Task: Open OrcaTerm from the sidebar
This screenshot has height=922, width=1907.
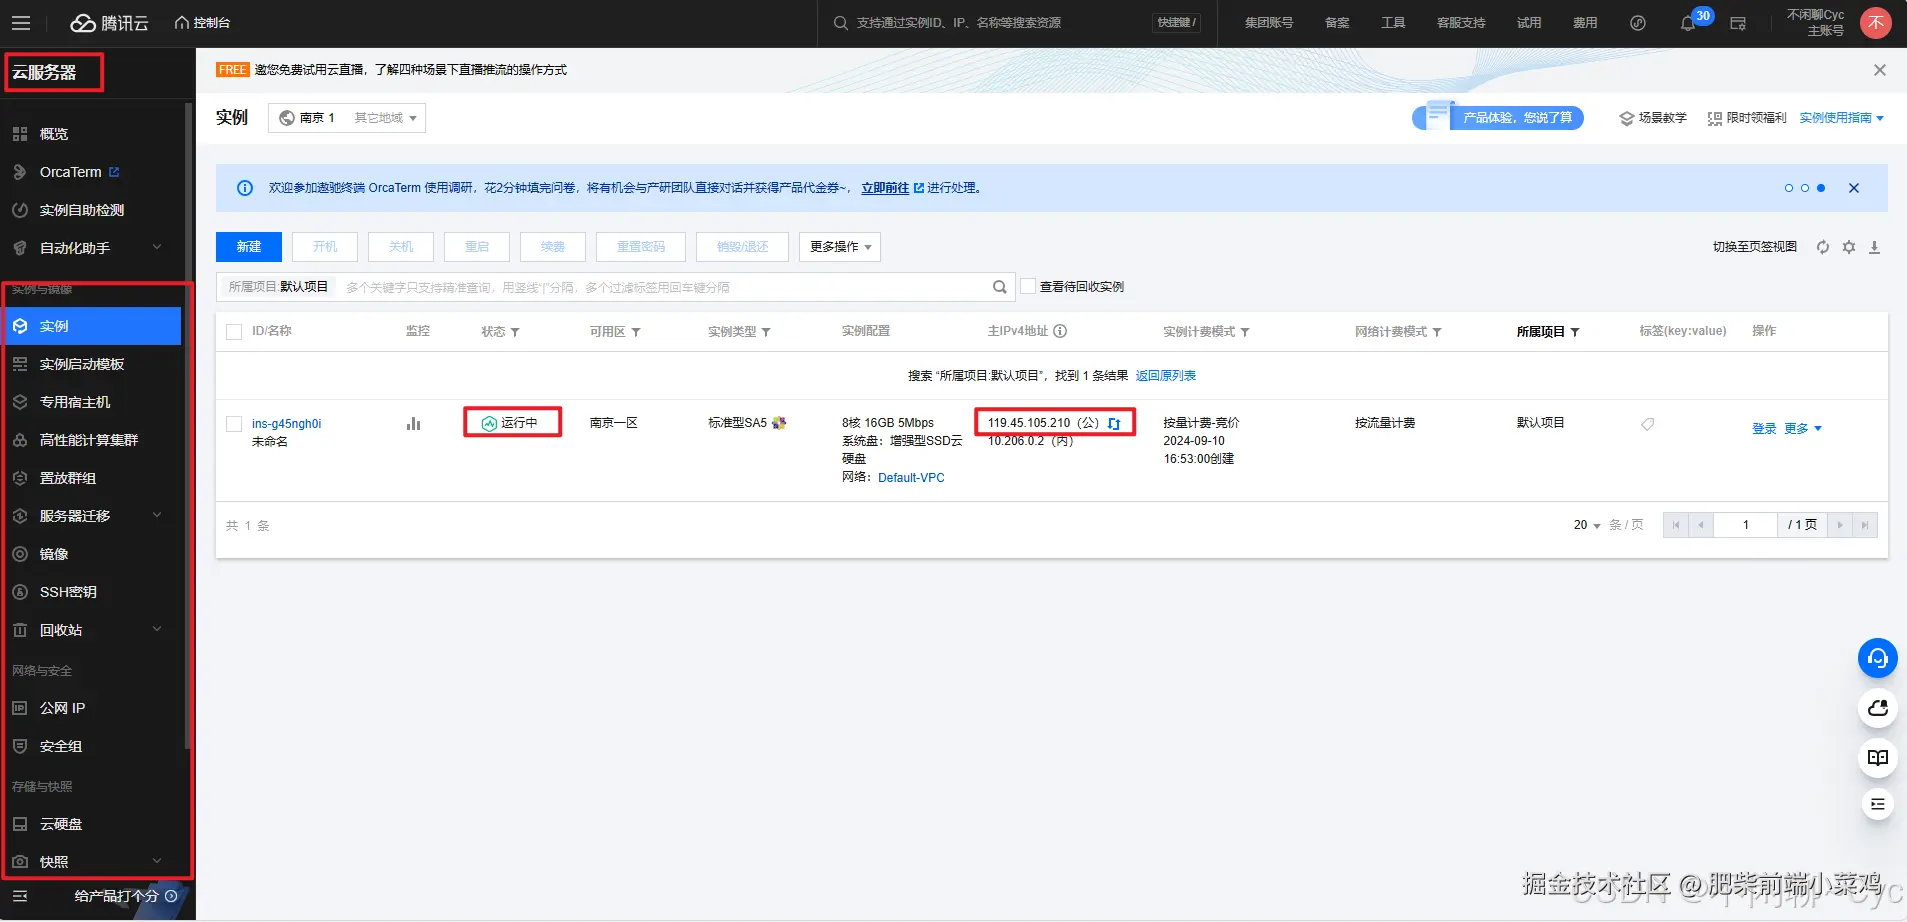Action: click(x=70, y=172)
